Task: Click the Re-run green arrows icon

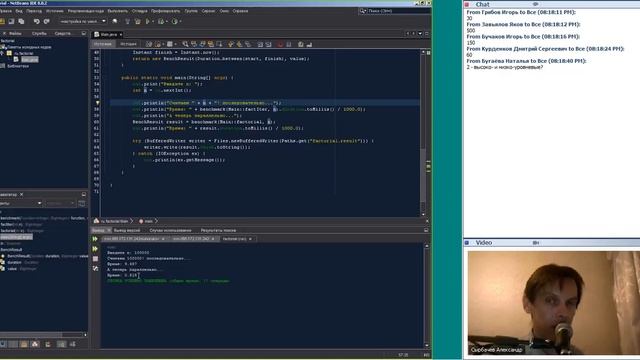Action: tap(95, 239)
